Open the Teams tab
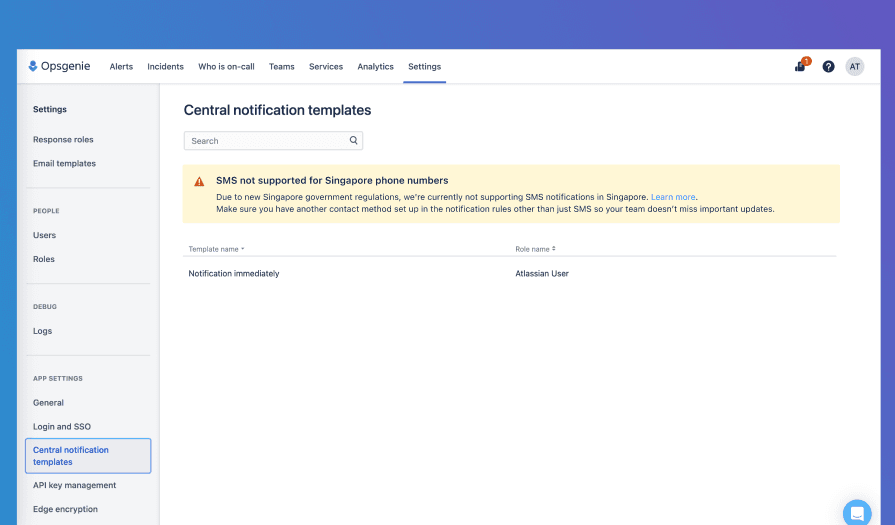 281,67
